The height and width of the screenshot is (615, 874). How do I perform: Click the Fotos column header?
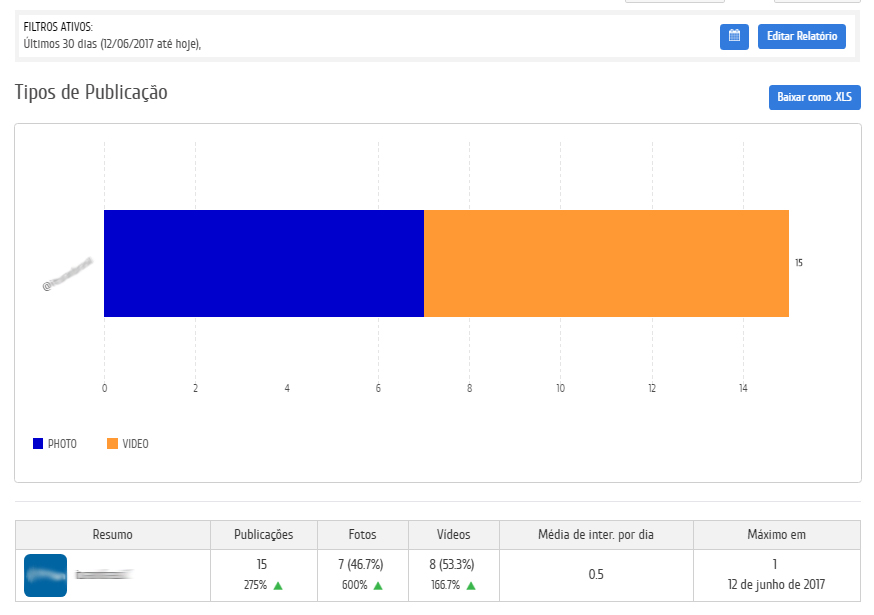click(x=362, y=535)
